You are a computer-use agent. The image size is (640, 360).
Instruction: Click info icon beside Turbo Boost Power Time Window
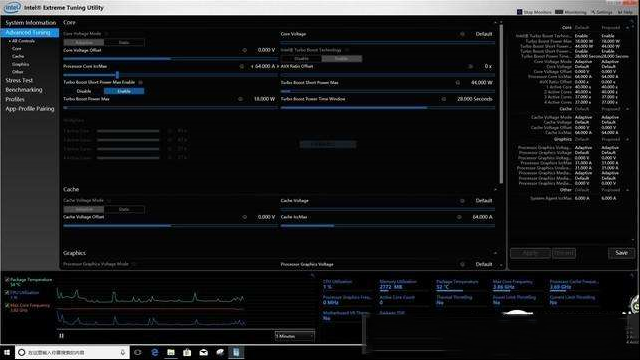(443, 99)
